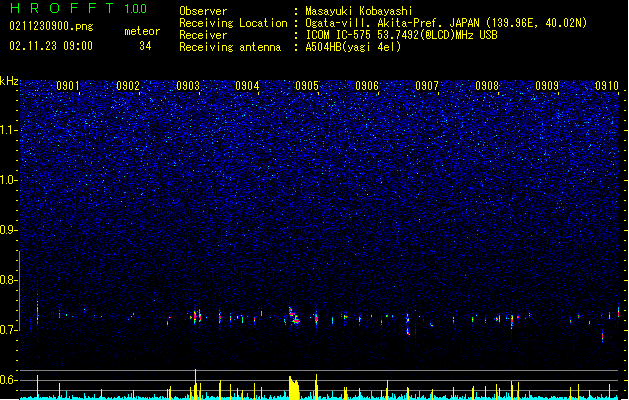The image size is (629, 400).
Task: Click the 'meteor' label
Action: point(142,31)
